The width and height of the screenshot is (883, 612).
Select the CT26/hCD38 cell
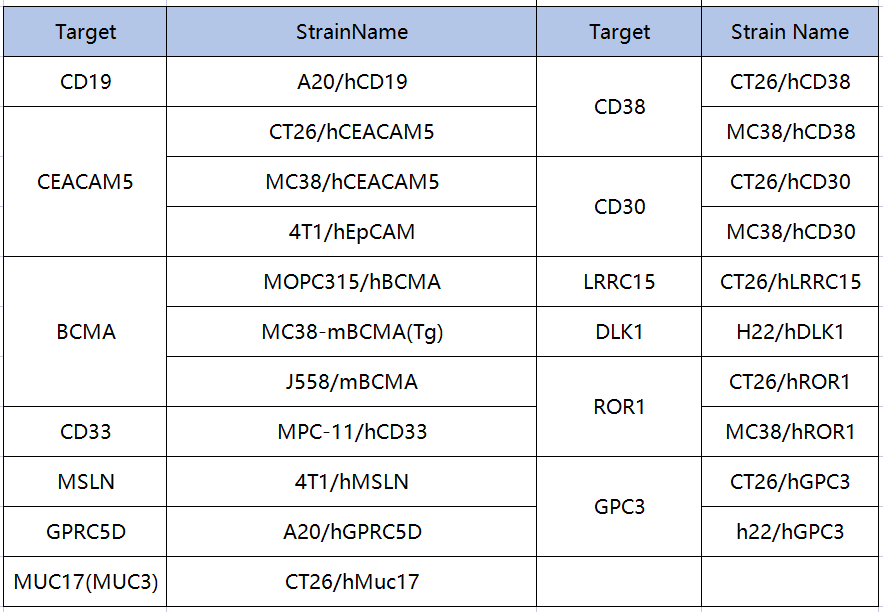[x=790, y=82]
